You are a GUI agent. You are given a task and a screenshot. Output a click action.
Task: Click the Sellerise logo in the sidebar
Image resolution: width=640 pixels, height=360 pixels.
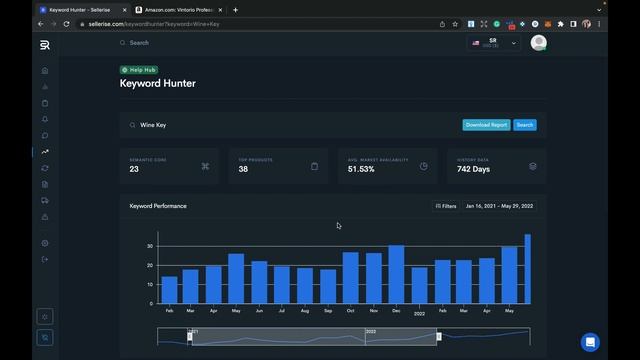[45, 45]
